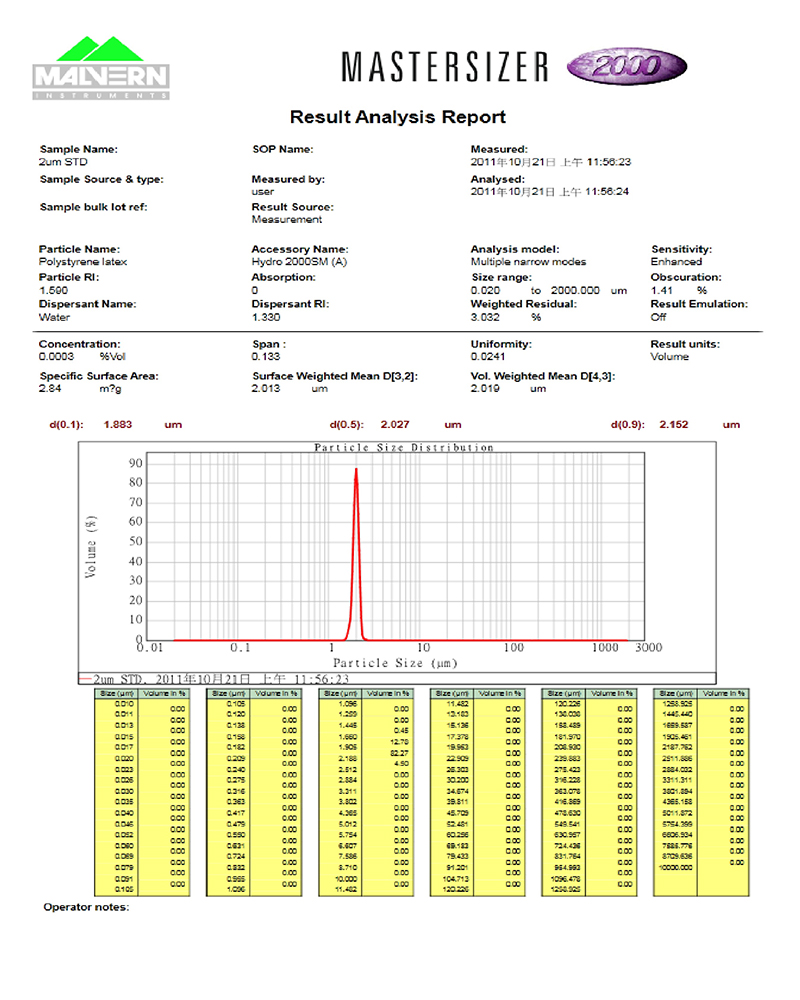Select the size range lower limit 0.020
The image size is (800, 1000).
[x=485, y=290]
